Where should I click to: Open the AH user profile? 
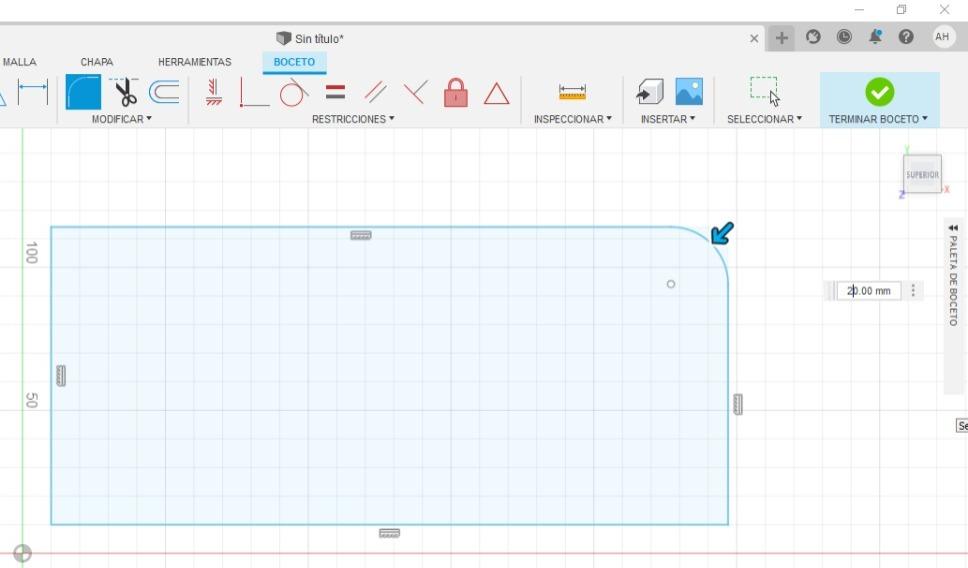pyautogui.click(x=942, y=37)
